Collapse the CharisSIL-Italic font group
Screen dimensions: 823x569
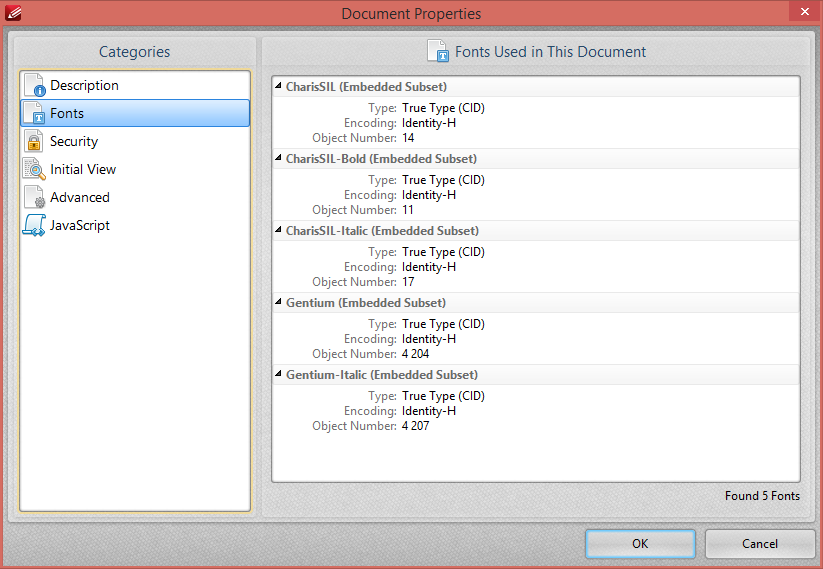coord(278,229)
